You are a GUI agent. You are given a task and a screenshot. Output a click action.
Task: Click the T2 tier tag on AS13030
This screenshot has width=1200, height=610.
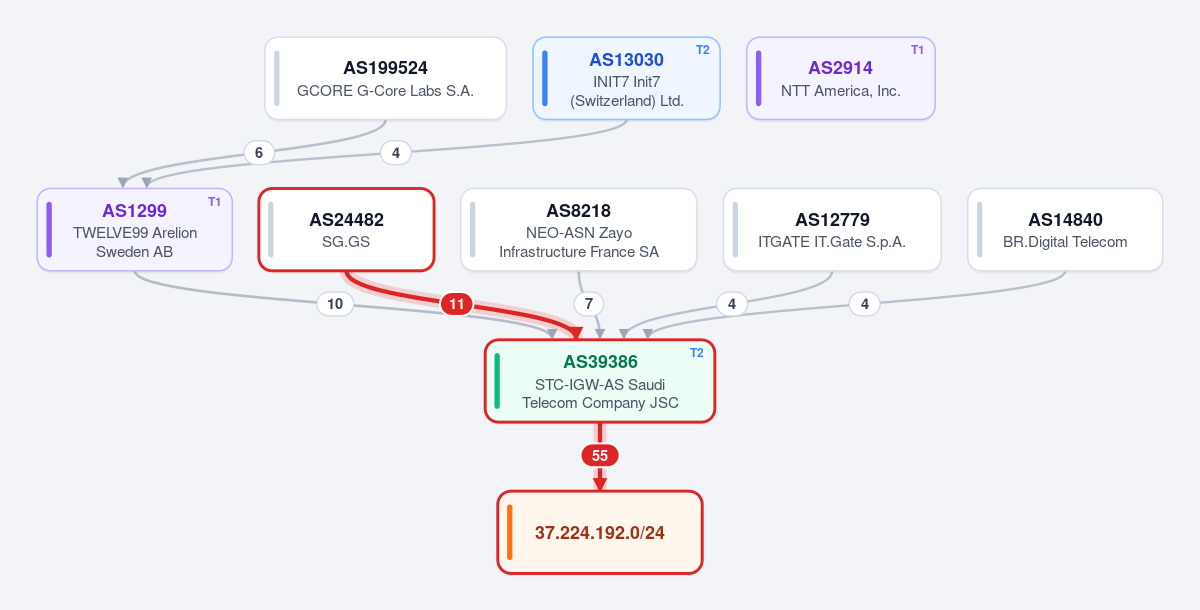702,49
